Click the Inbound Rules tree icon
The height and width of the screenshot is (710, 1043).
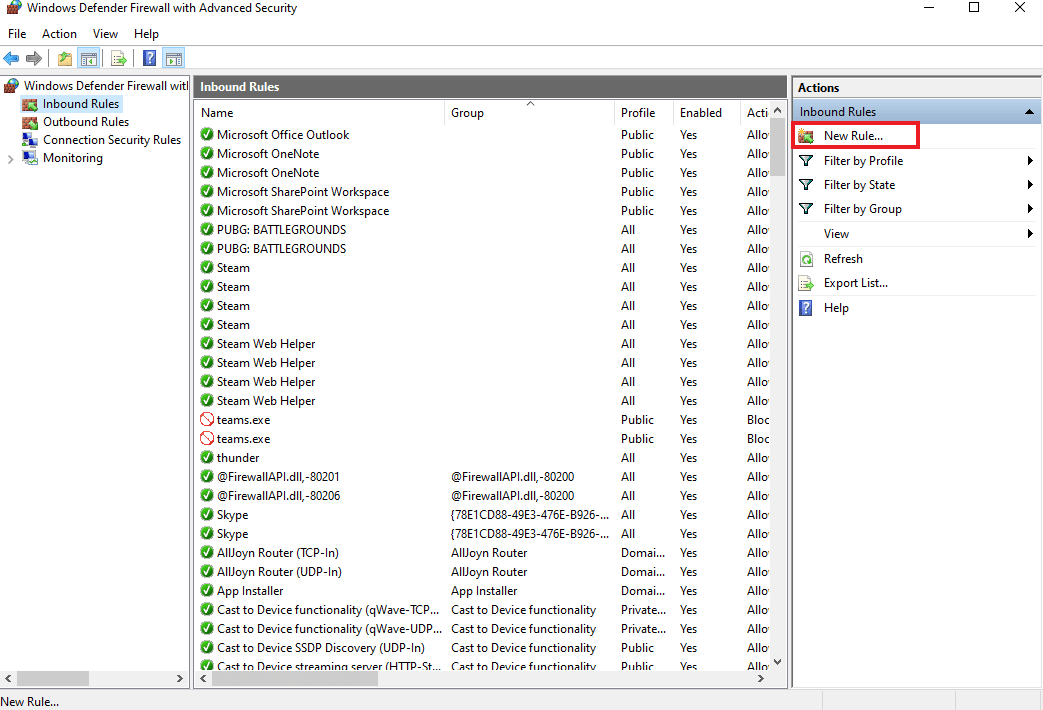[30, 104]
